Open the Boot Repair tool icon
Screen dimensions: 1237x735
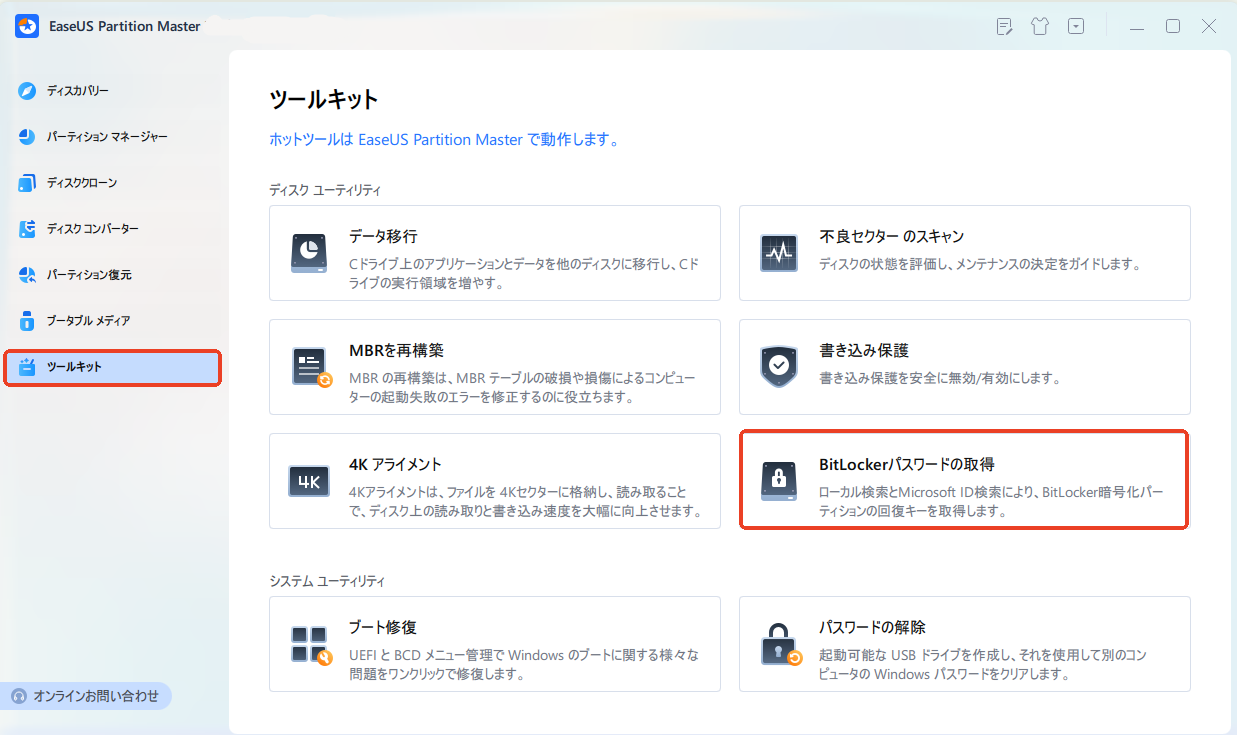pos(309,644)
